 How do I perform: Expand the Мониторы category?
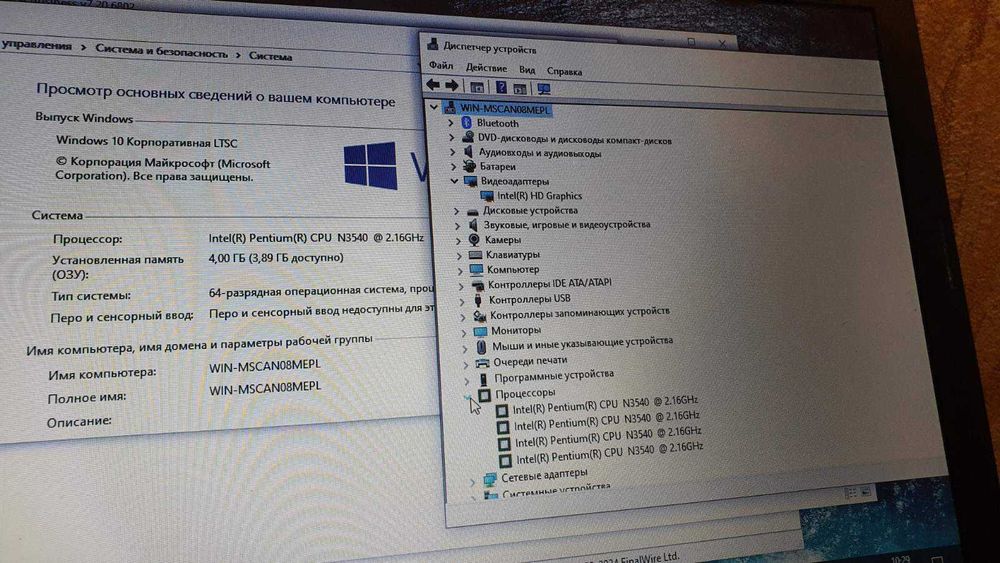point(464,332)
